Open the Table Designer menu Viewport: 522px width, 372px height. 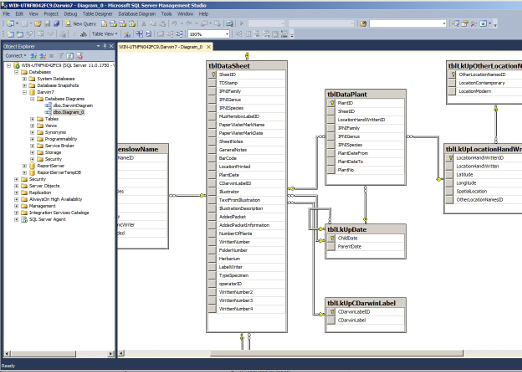pos(97,14)
